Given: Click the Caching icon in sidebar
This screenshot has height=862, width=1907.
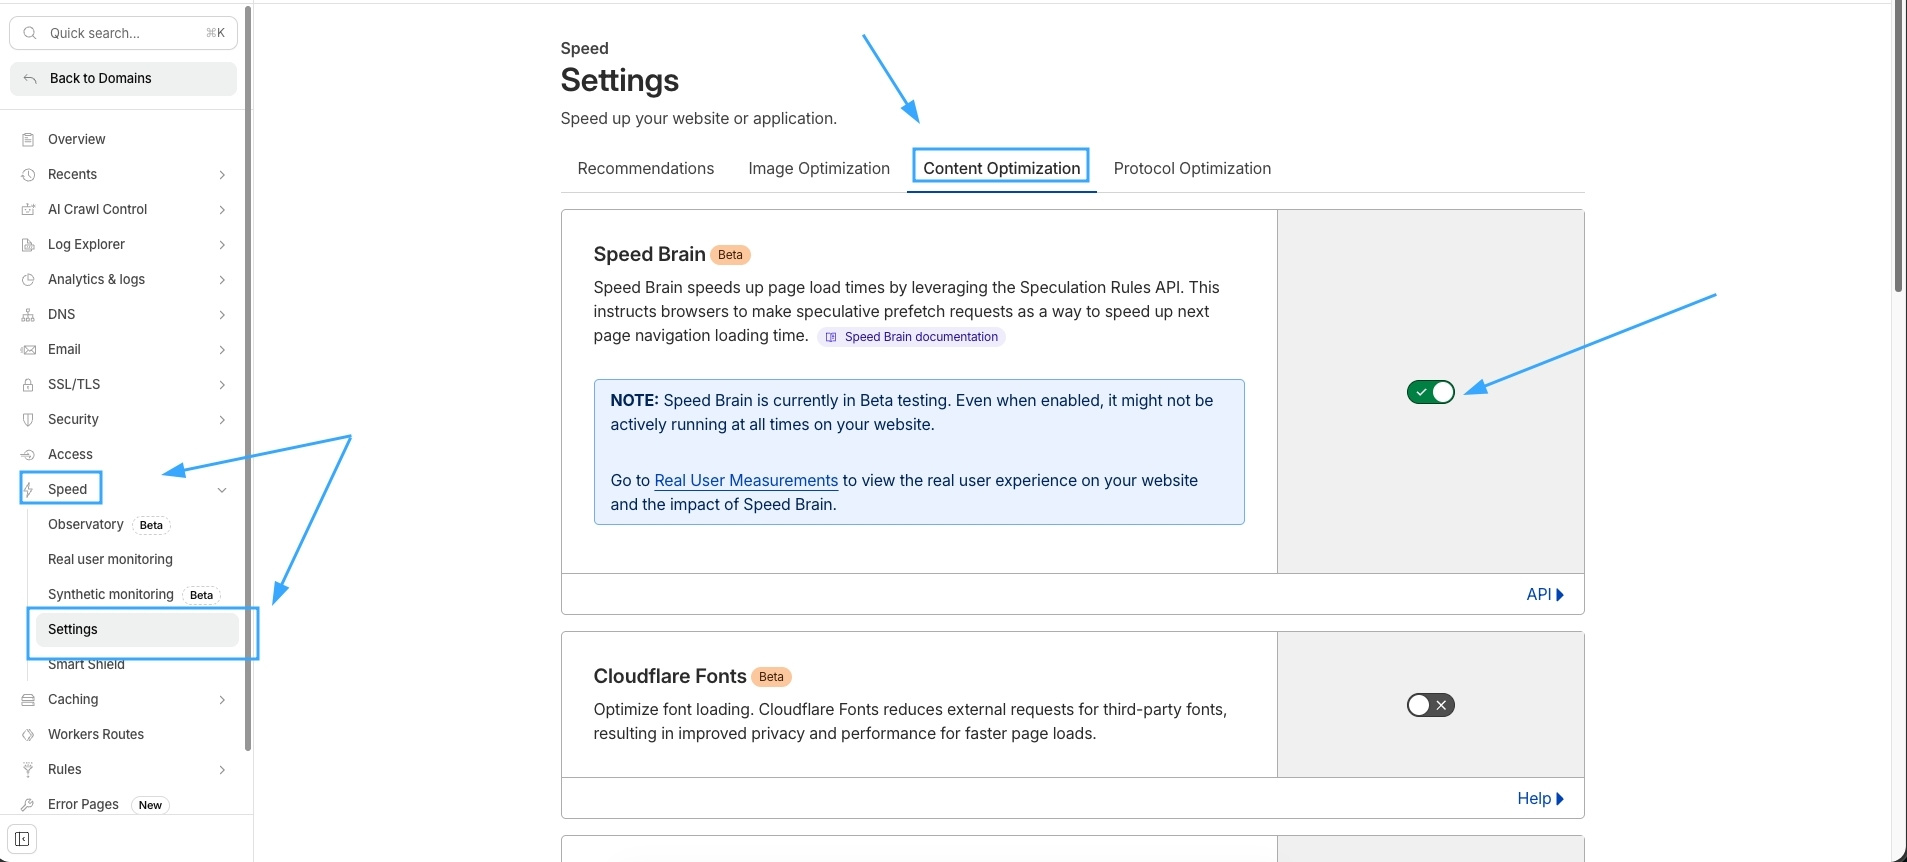Looking at the screenshot, I should (x=28, y=700).
